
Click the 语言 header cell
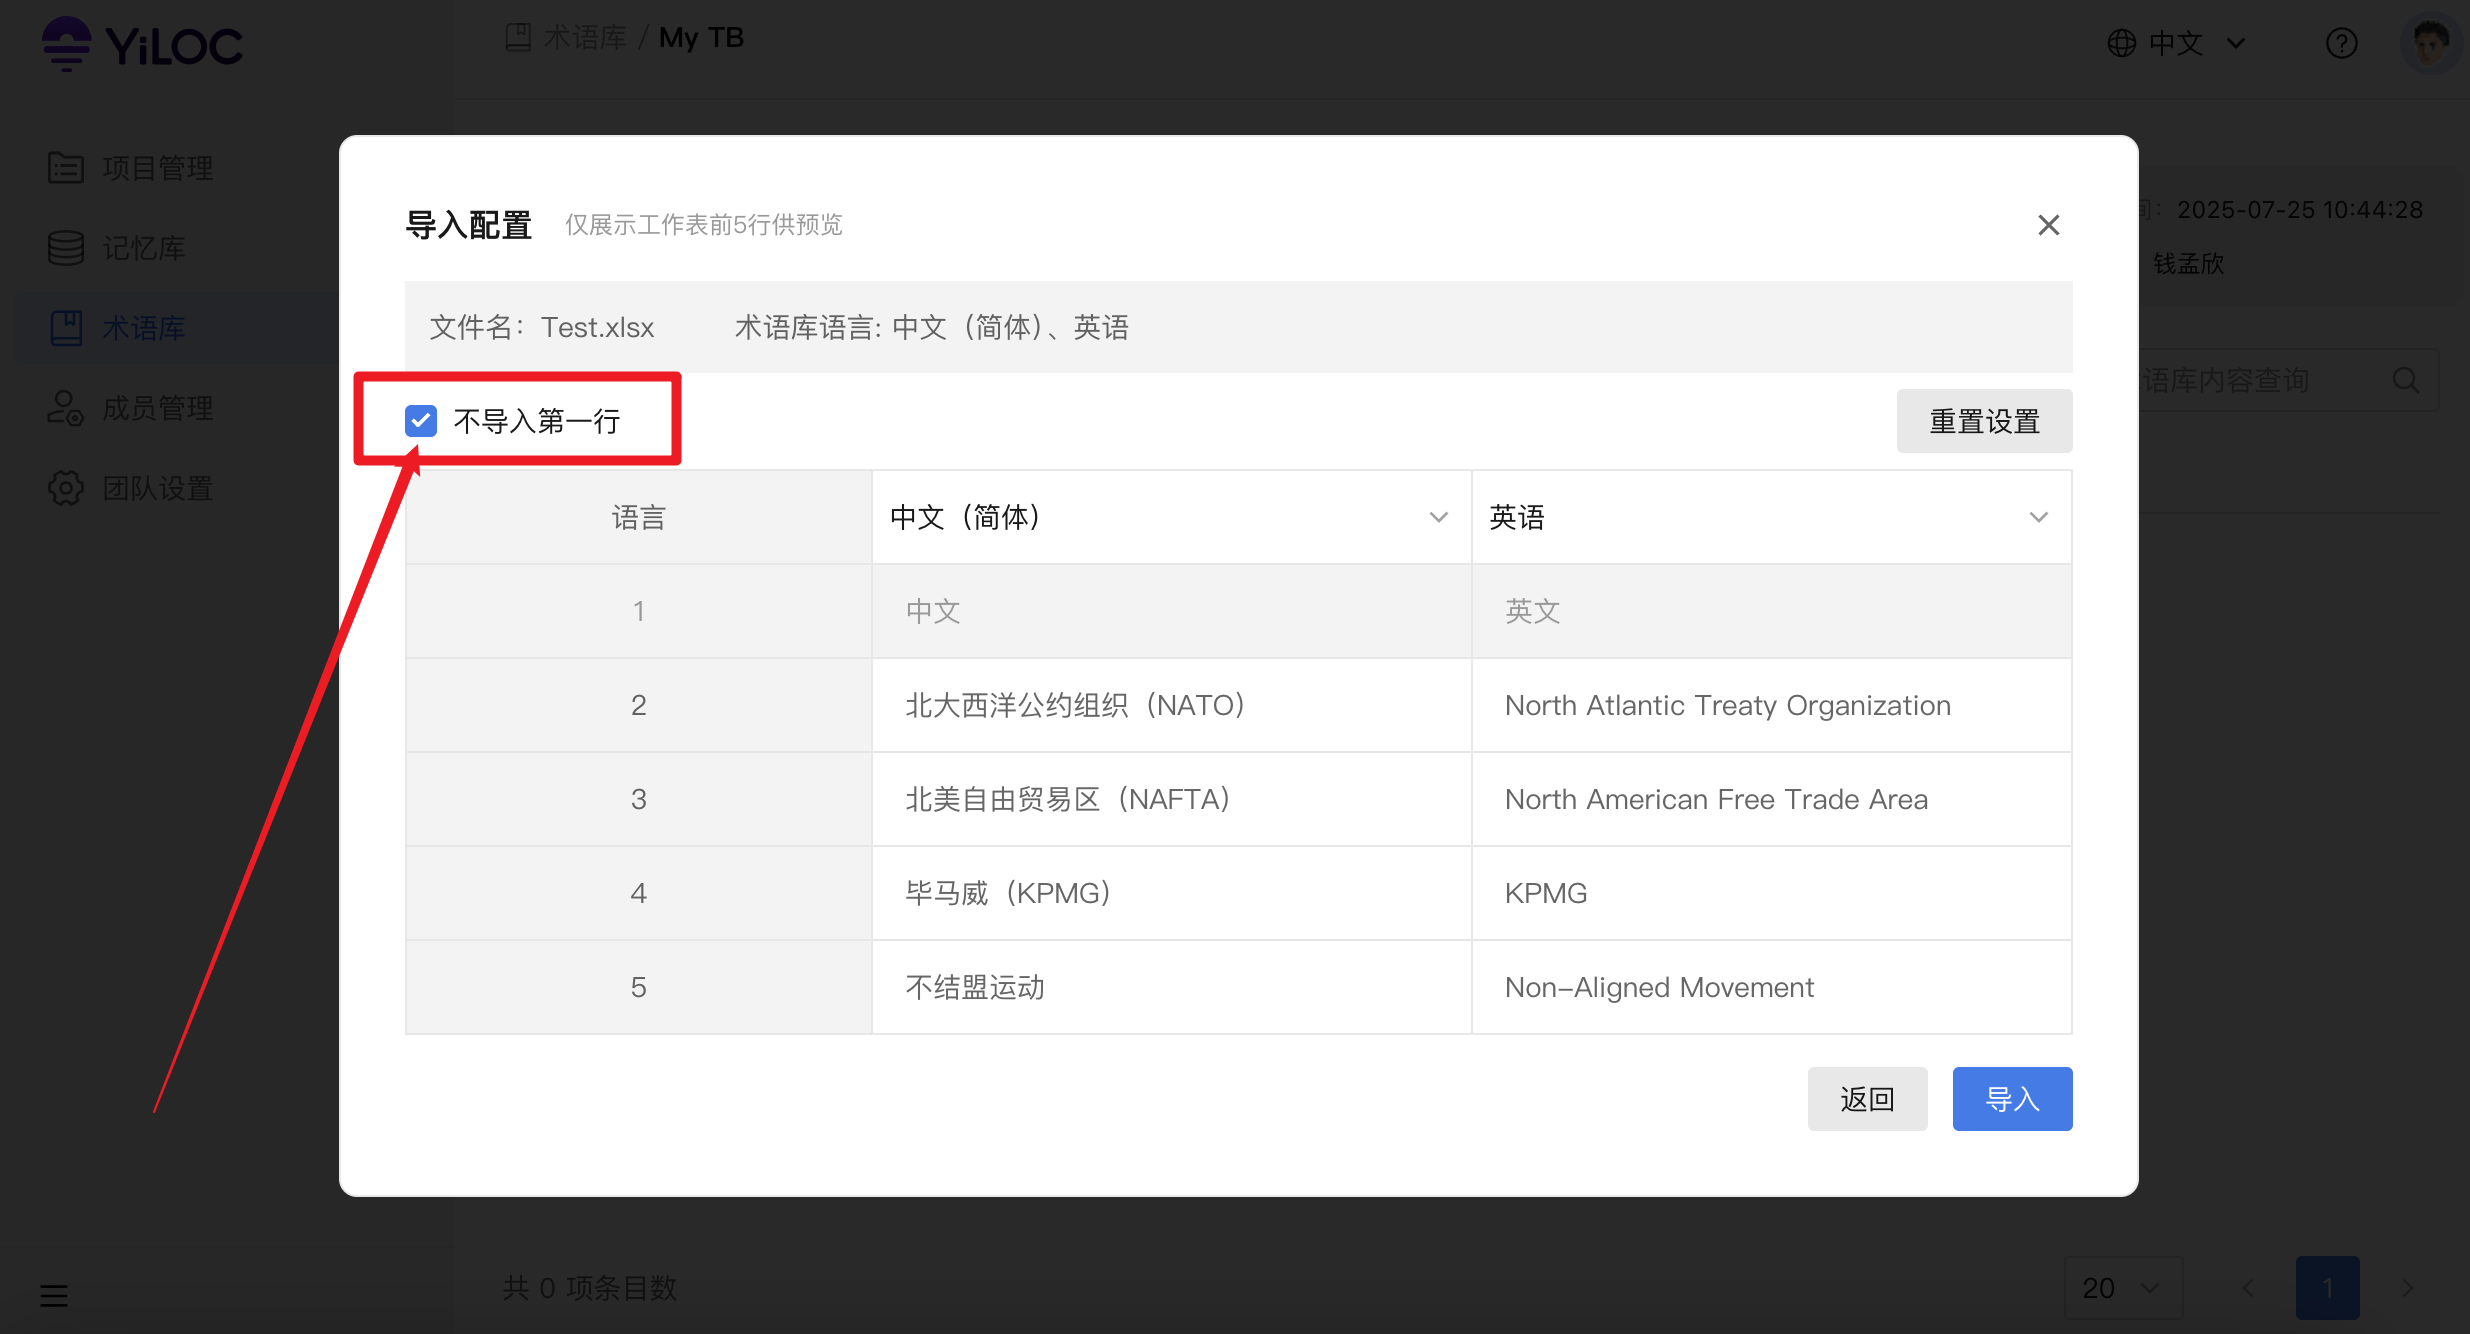coord(639,517)
